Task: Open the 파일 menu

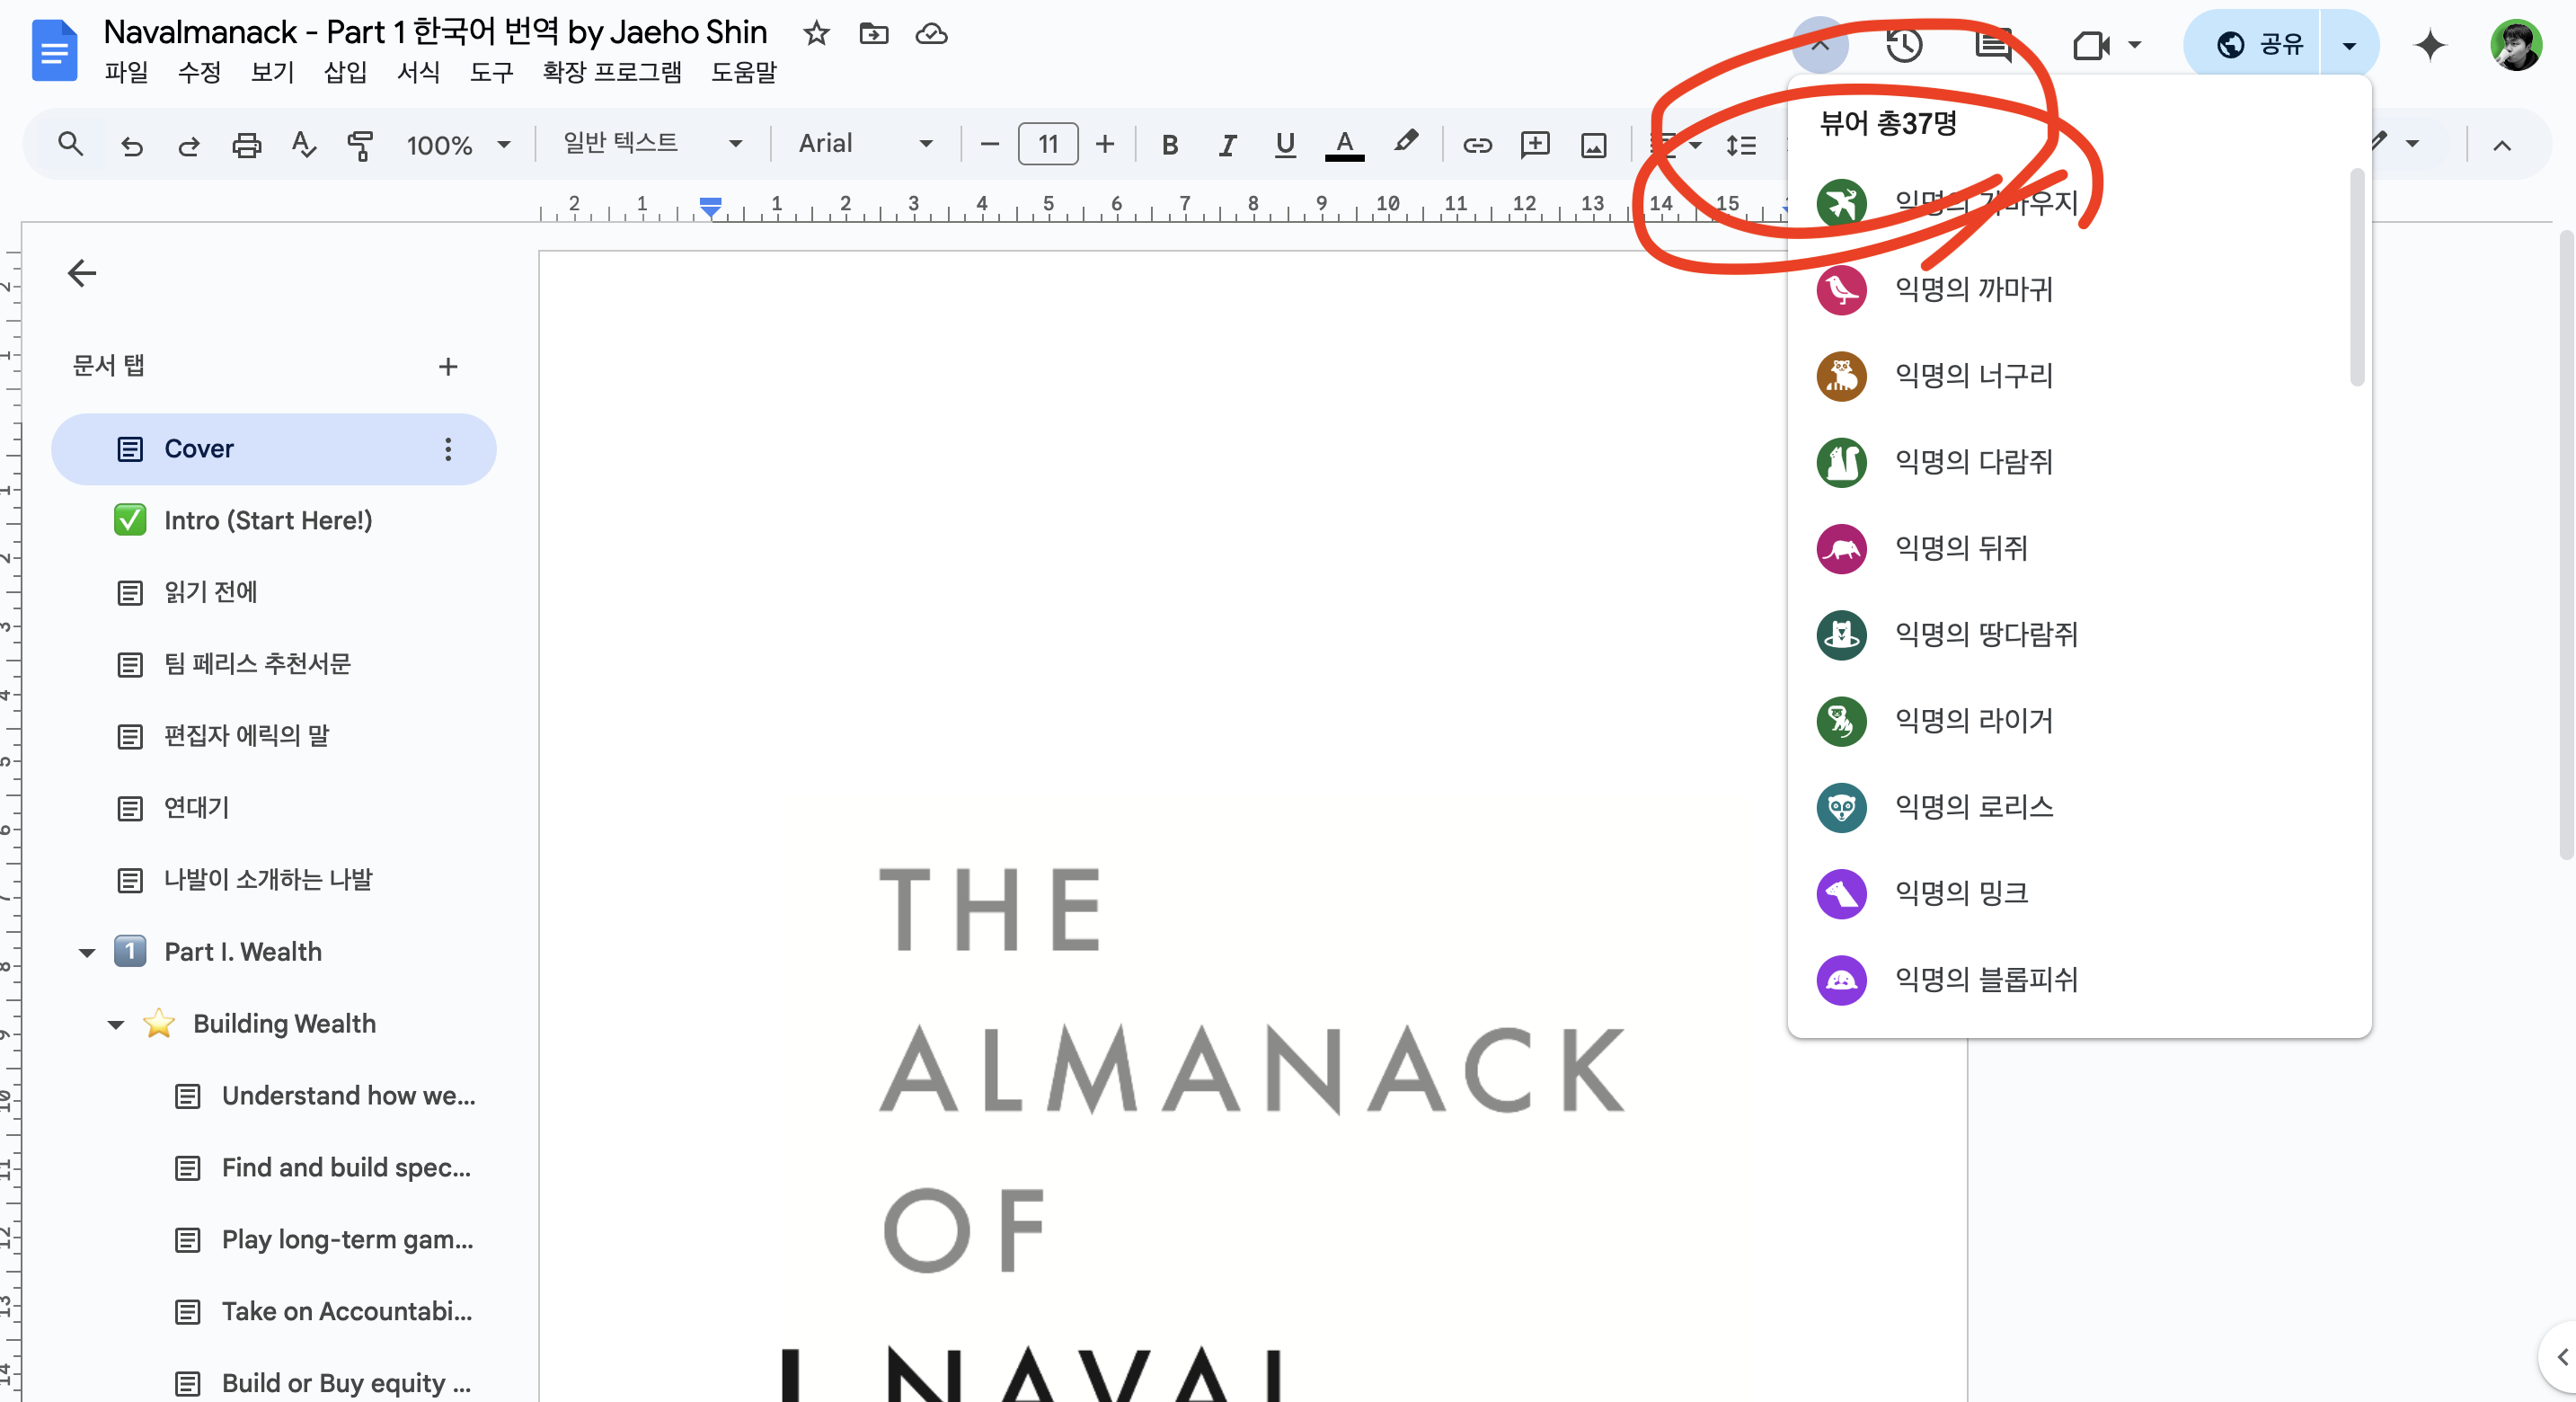Action: (126, 73)
